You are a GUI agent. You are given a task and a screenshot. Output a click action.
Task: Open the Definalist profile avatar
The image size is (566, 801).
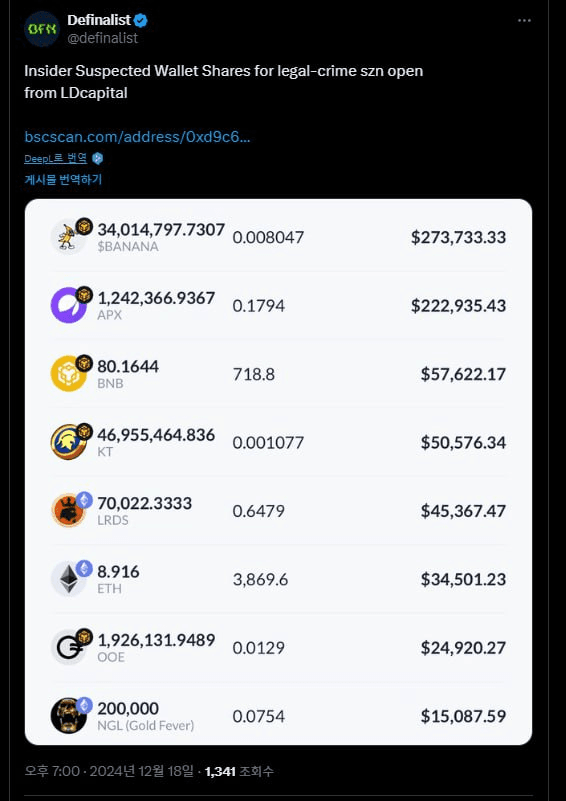click(x=42, y=29)
